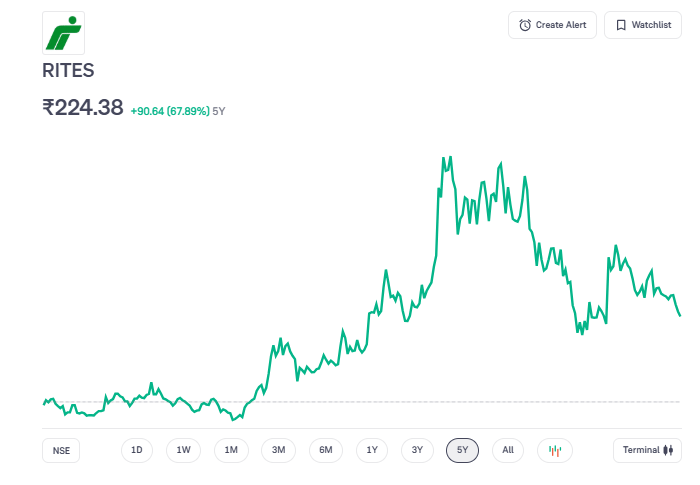Show All-time price history

click(x=508, y=450)
